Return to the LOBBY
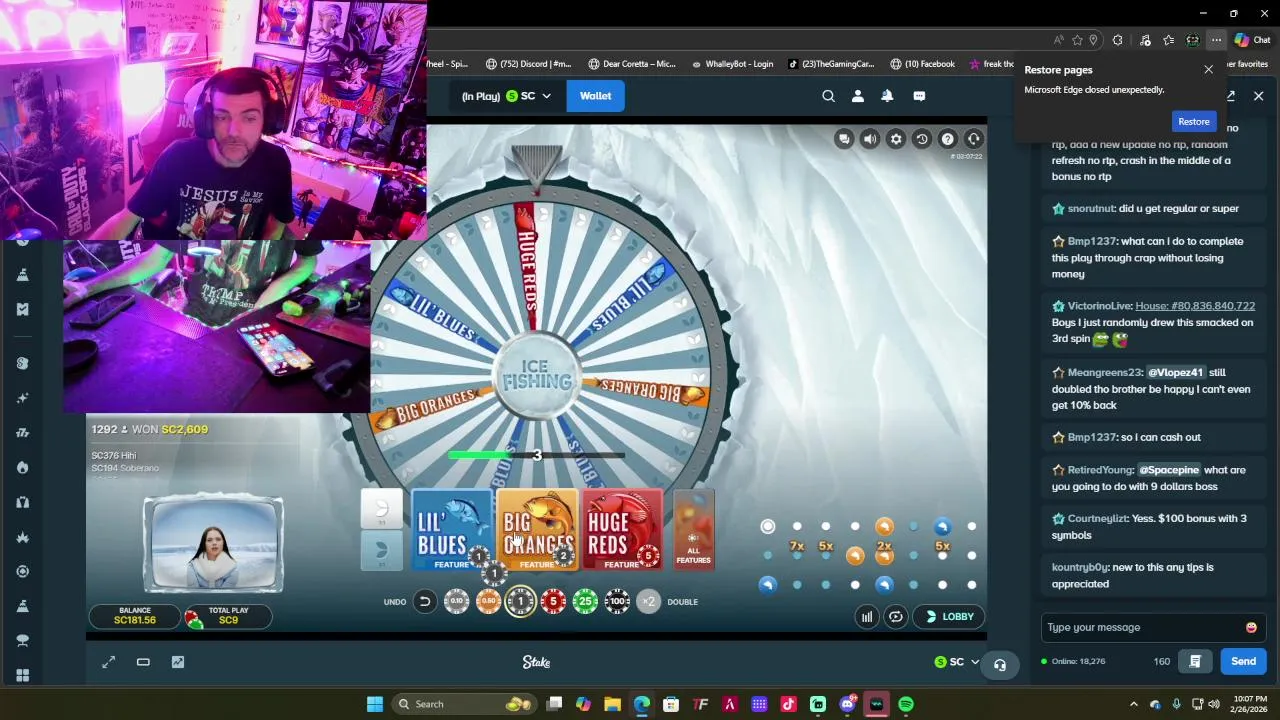This screenshot has height=720, width=1280. coord(949,617)
